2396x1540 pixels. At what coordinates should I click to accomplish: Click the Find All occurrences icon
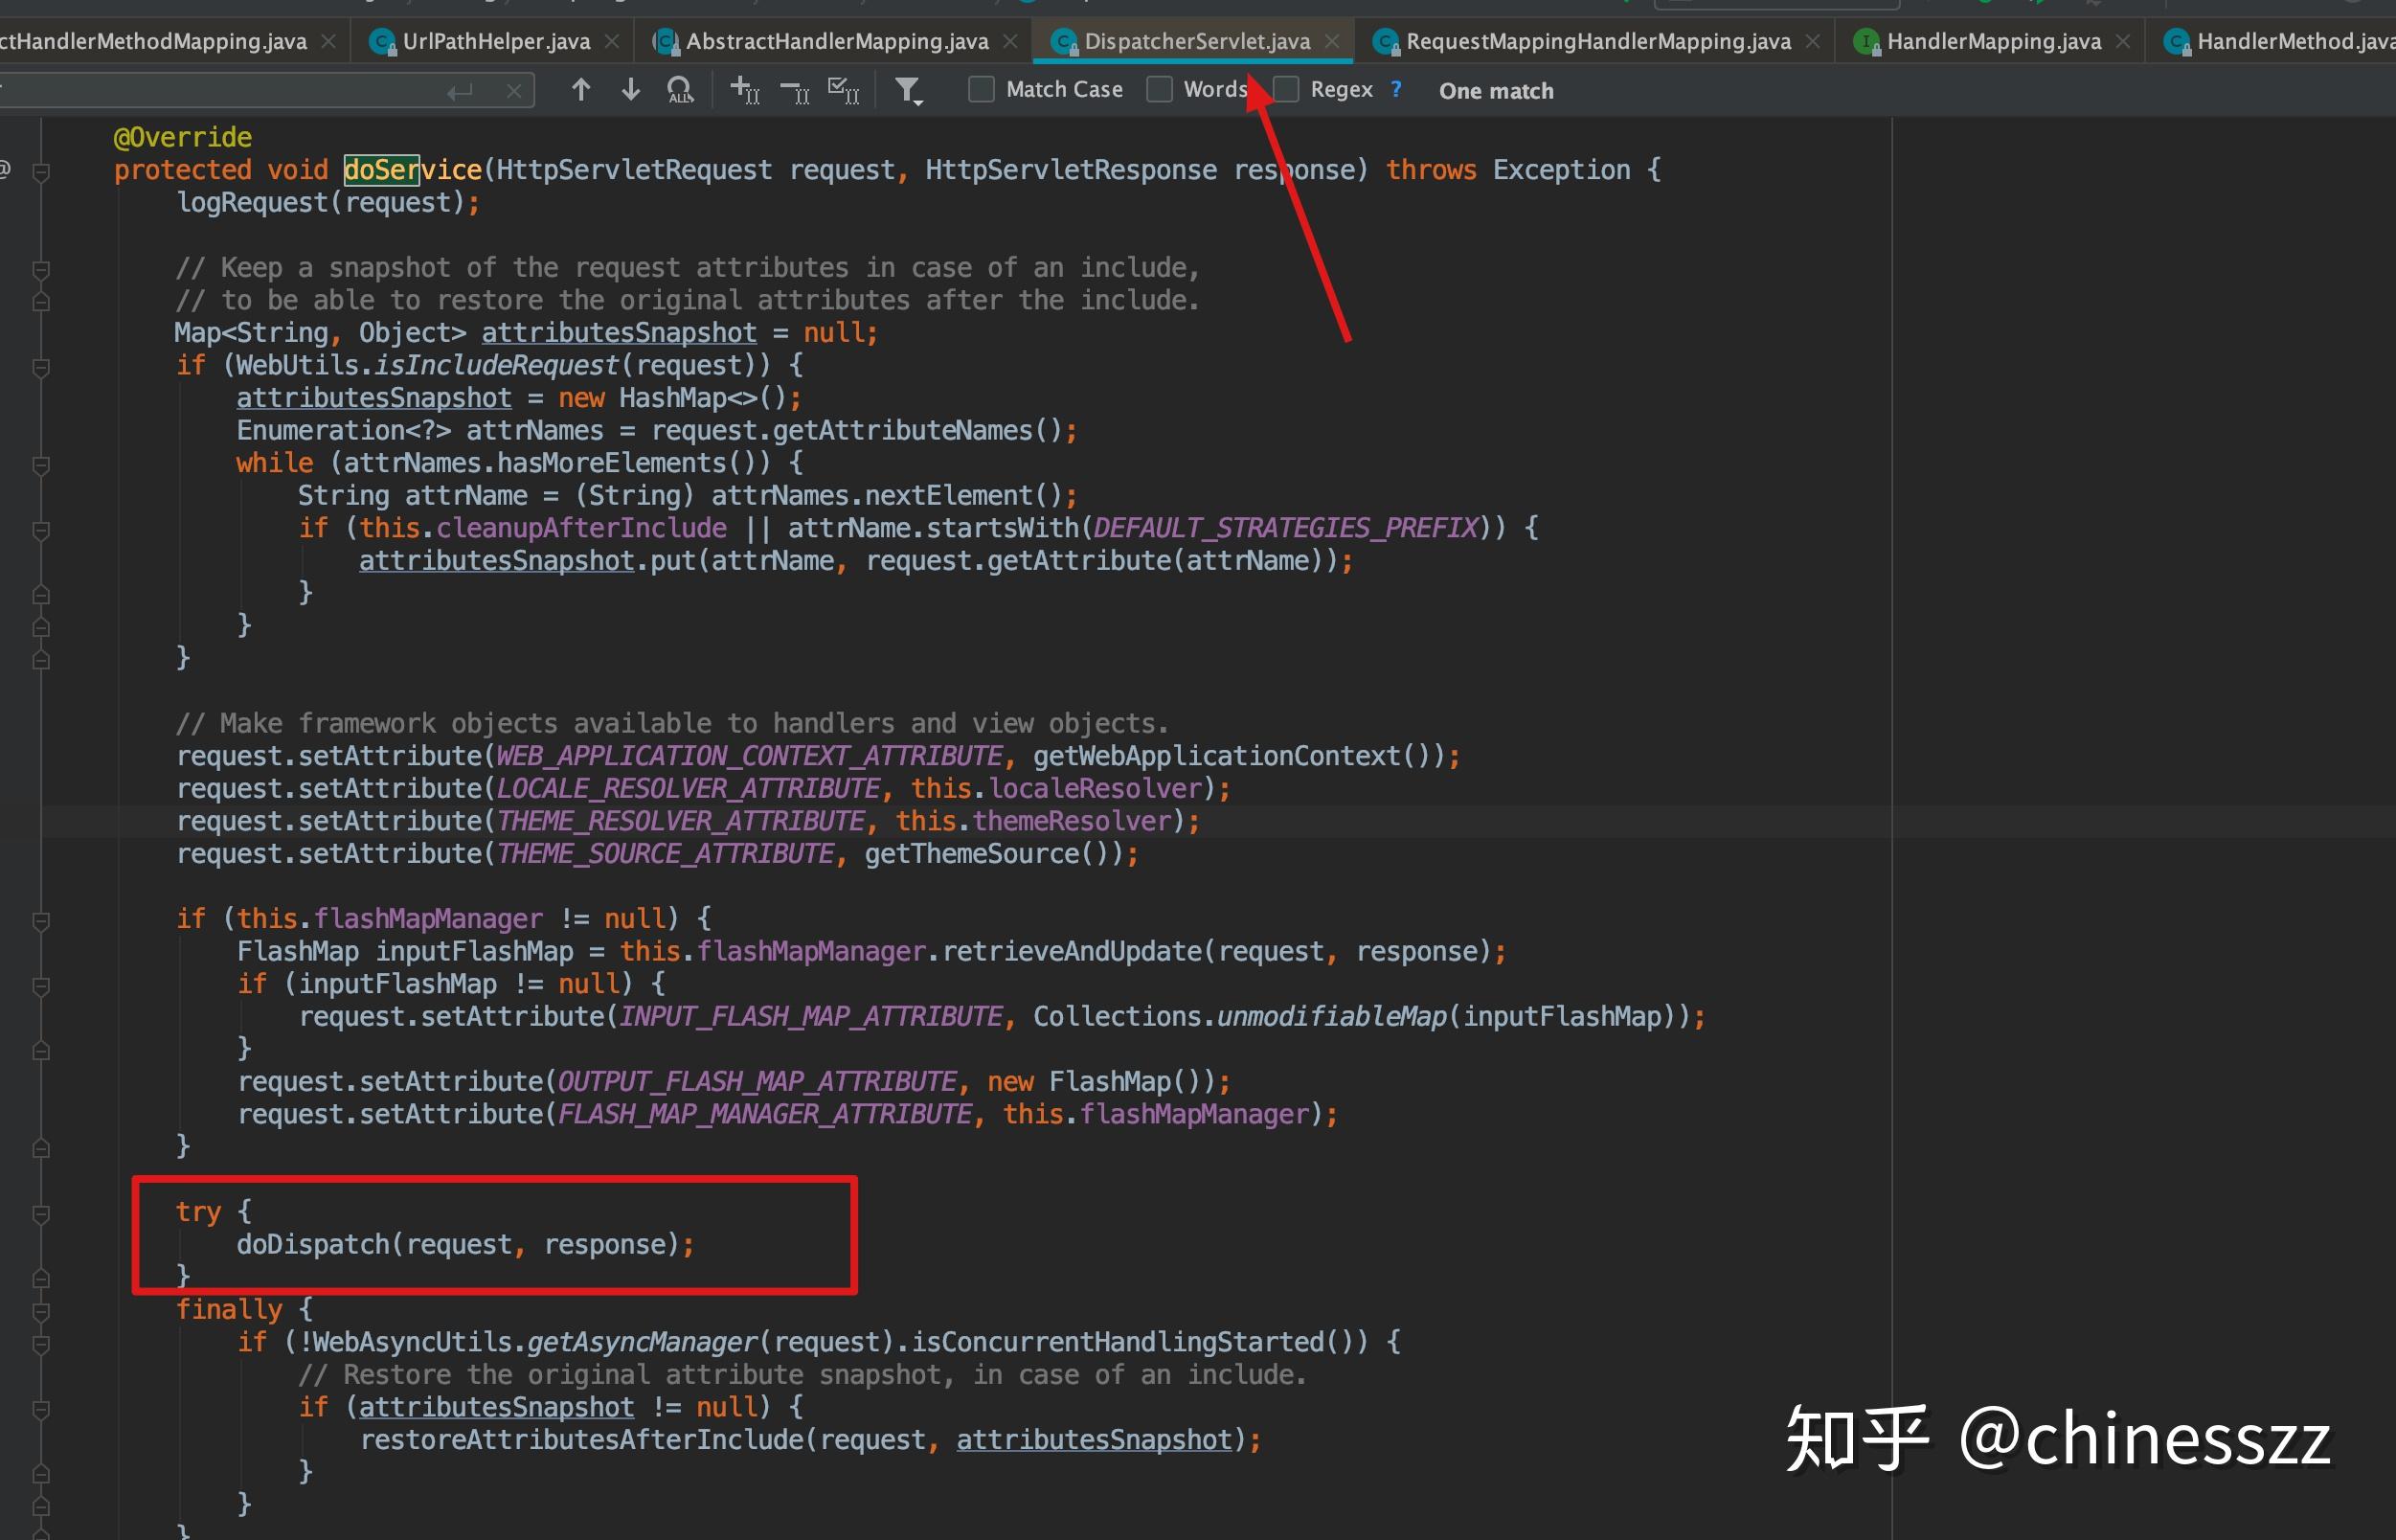pos(680,91)
